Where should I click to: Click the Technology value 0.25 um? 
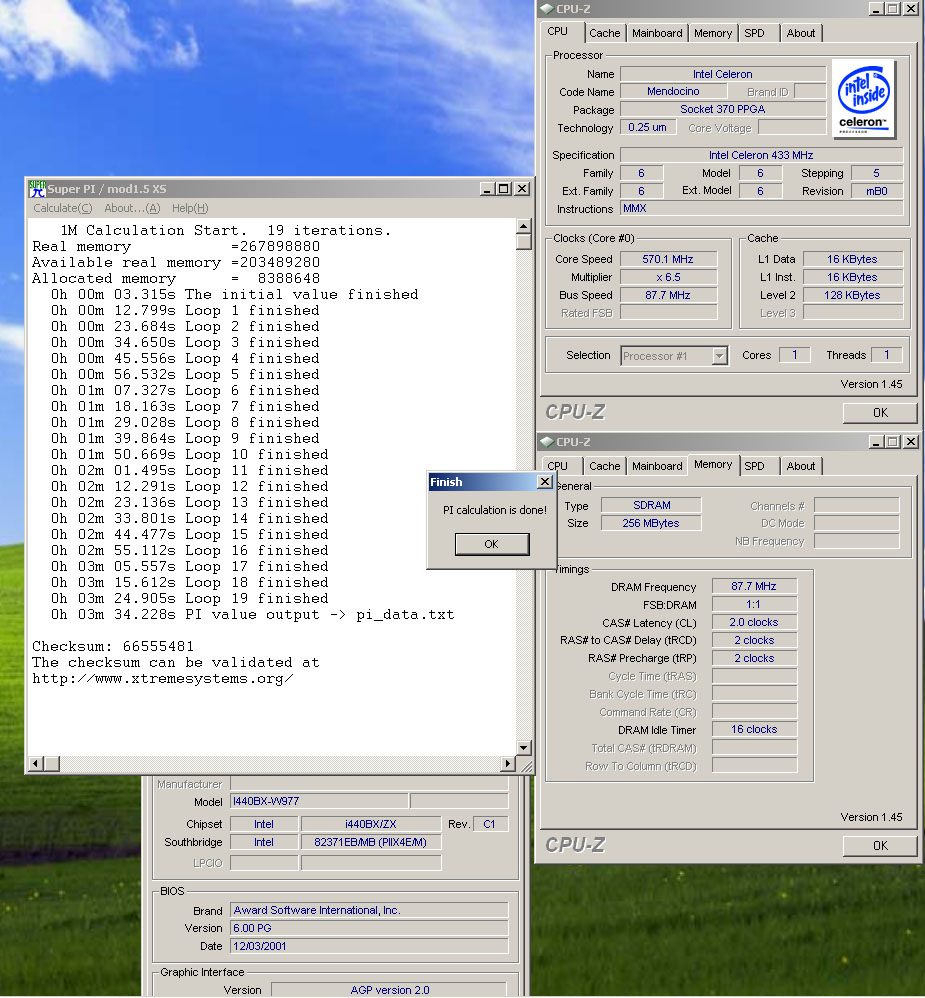click(x=647, y=127)
